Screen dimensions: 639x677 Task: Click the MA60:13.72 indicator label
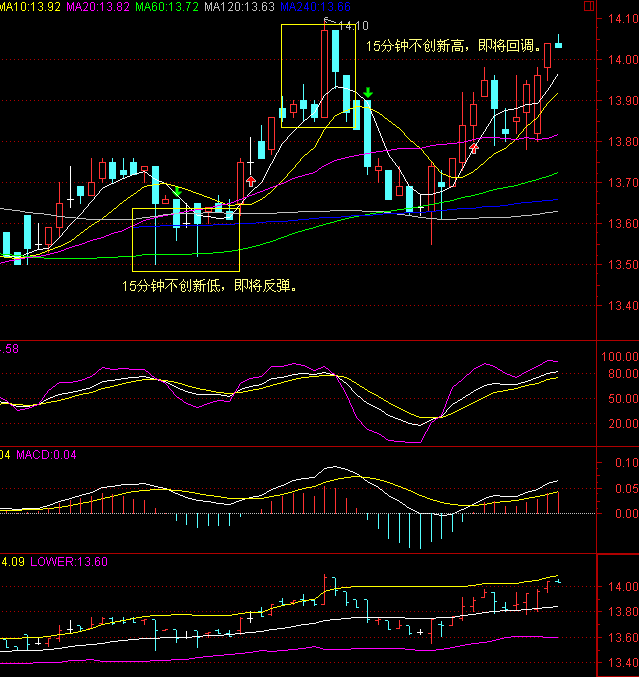point(167,7)
